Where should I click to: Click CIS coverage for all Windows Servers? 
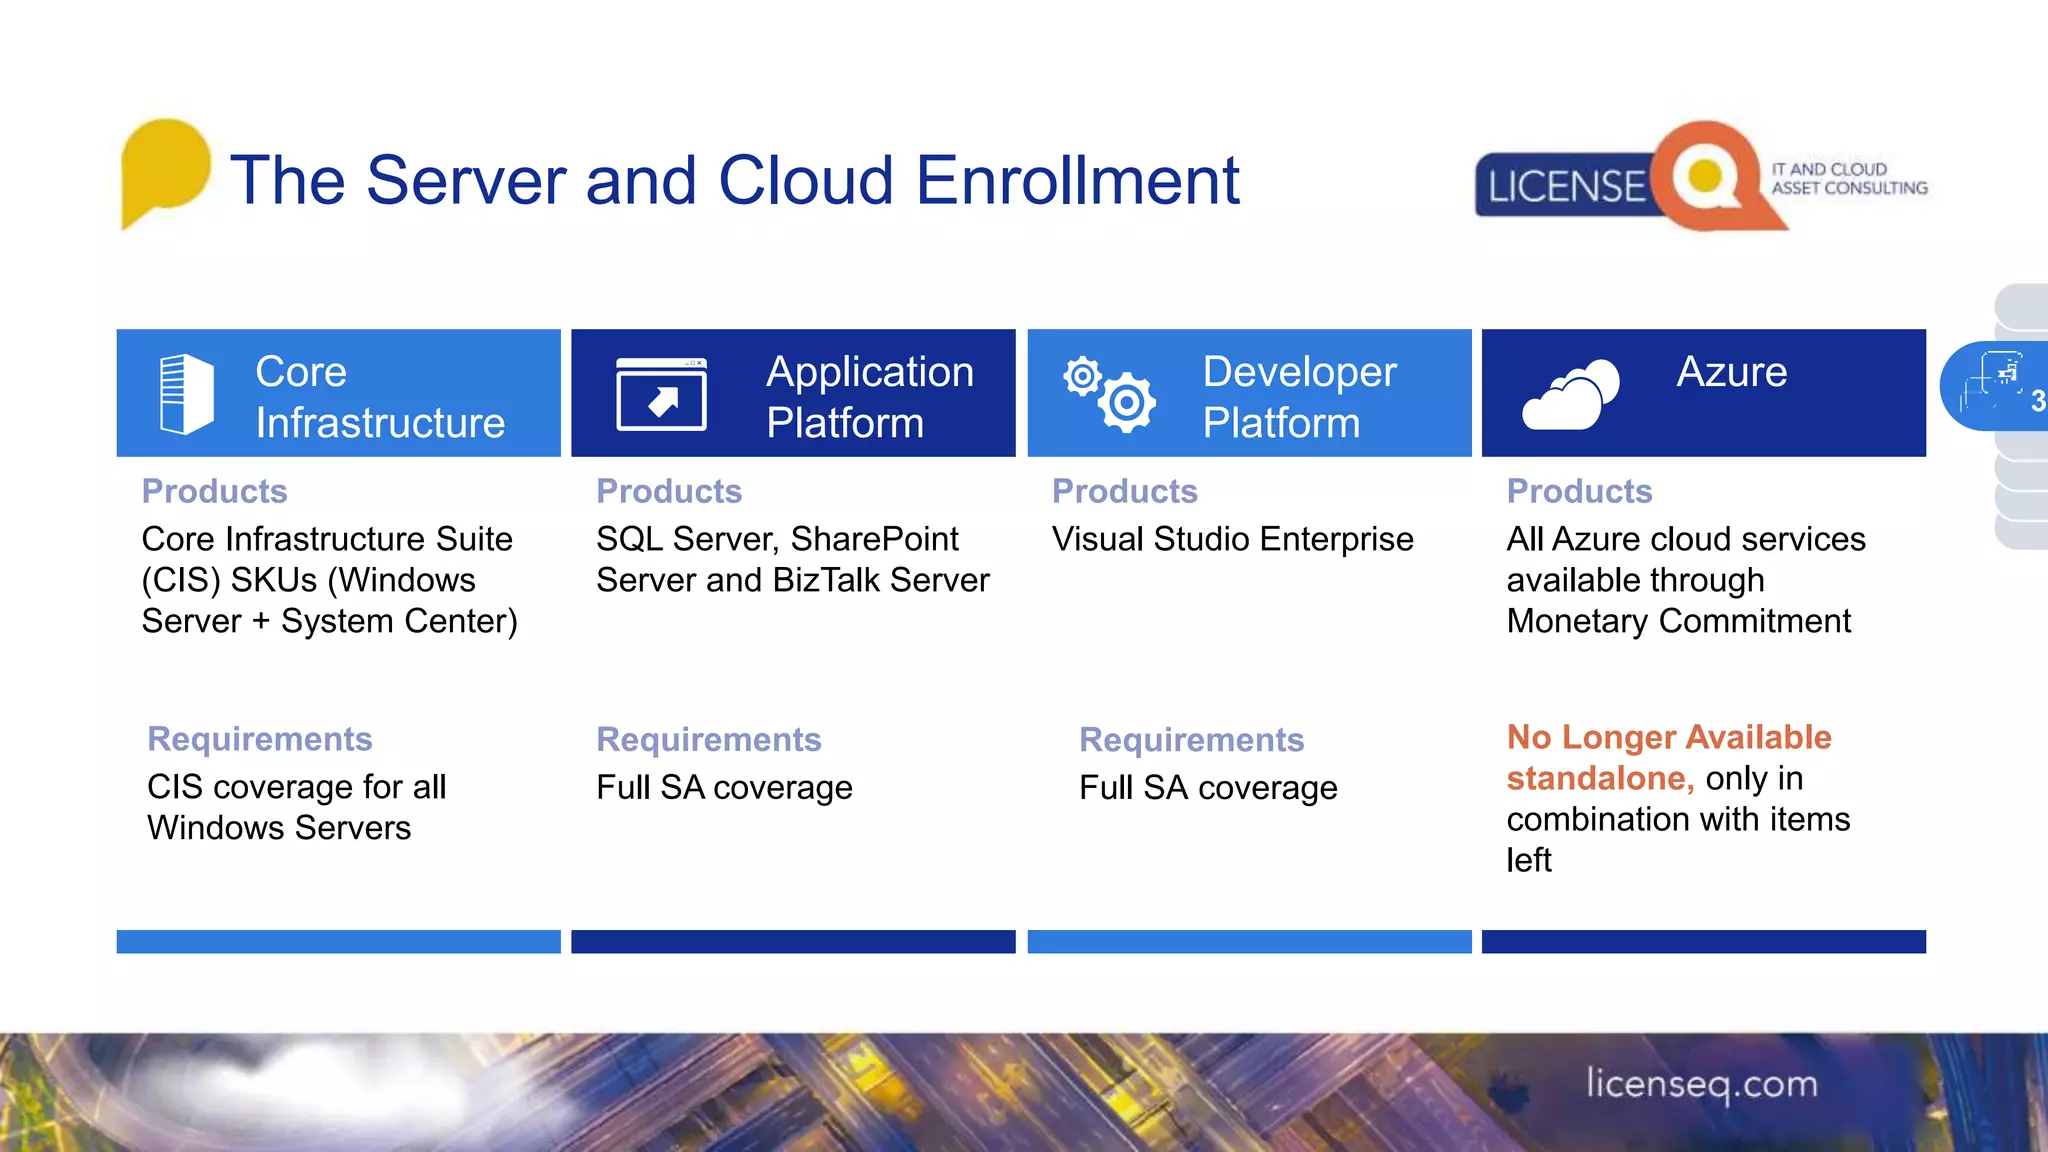[x=297, y=807]
